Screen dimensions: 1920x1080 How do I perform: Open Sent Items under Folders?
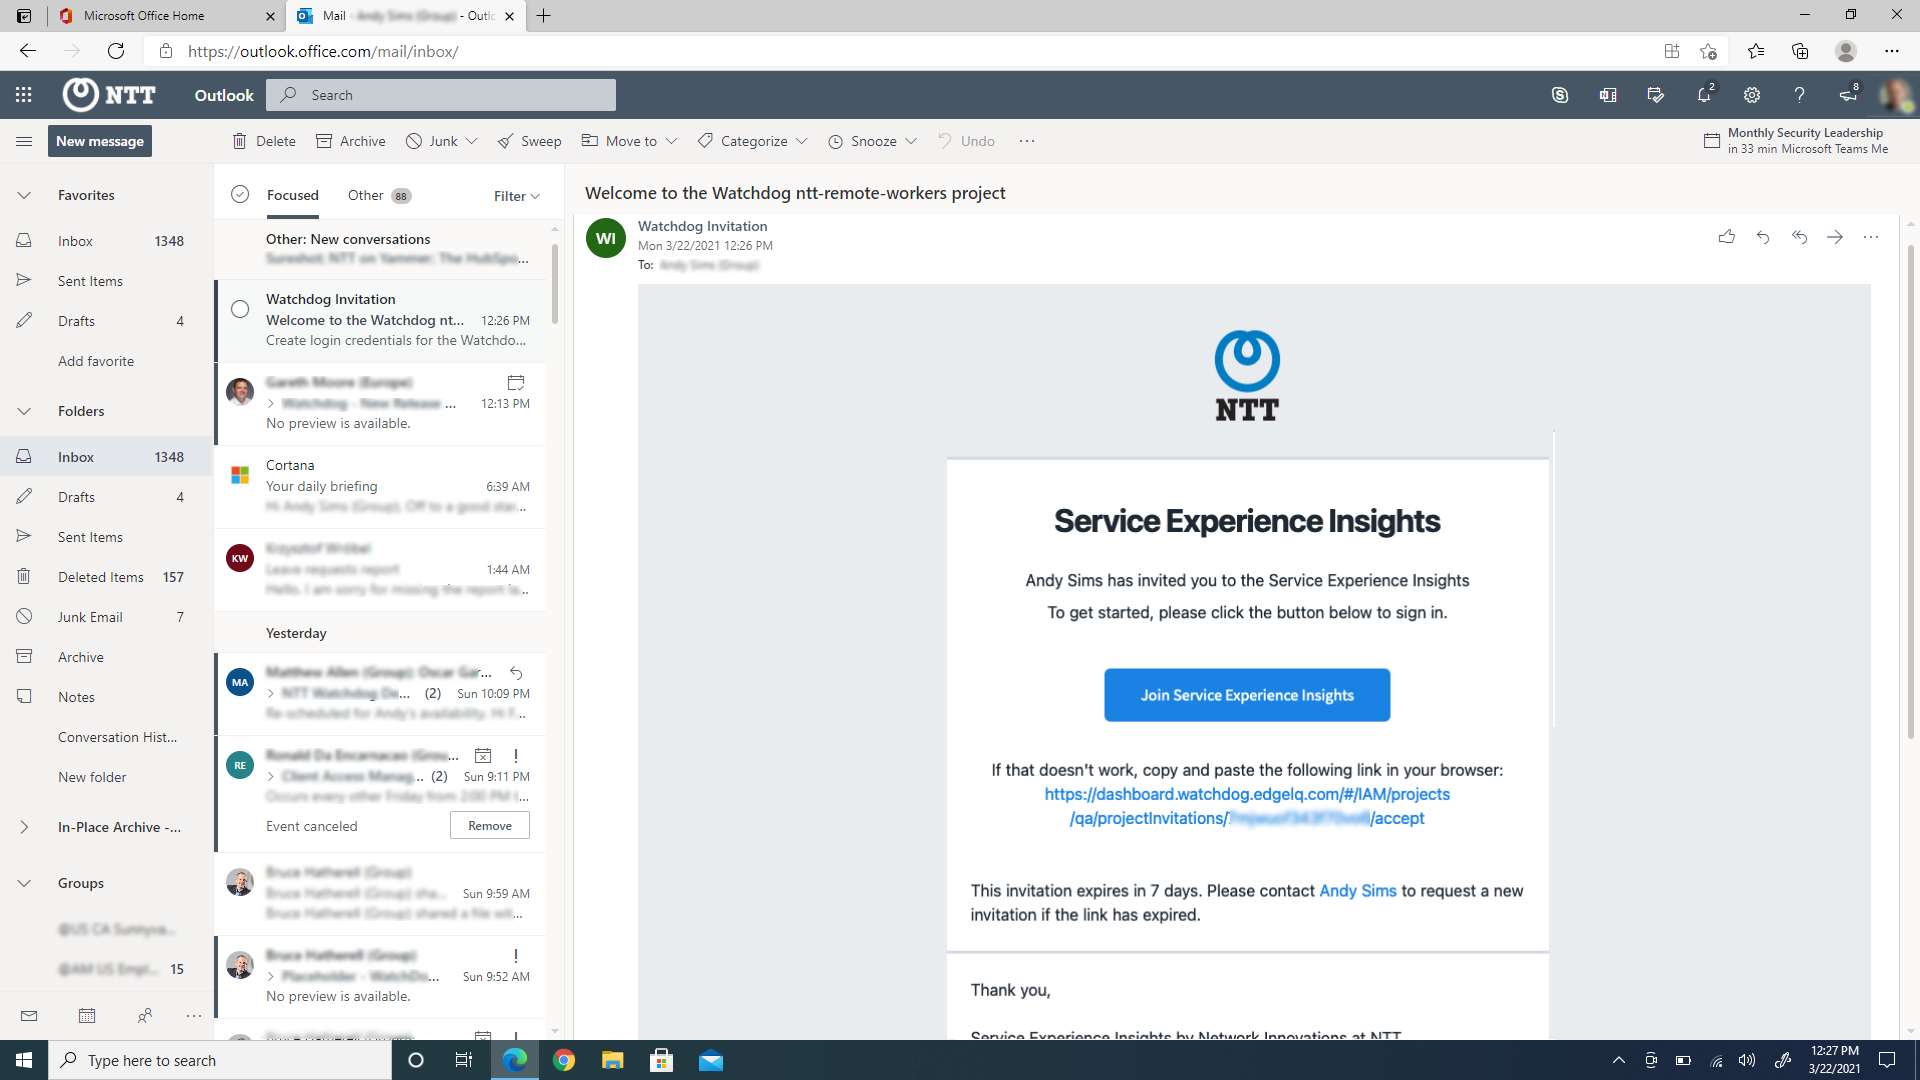coord(107,537)
